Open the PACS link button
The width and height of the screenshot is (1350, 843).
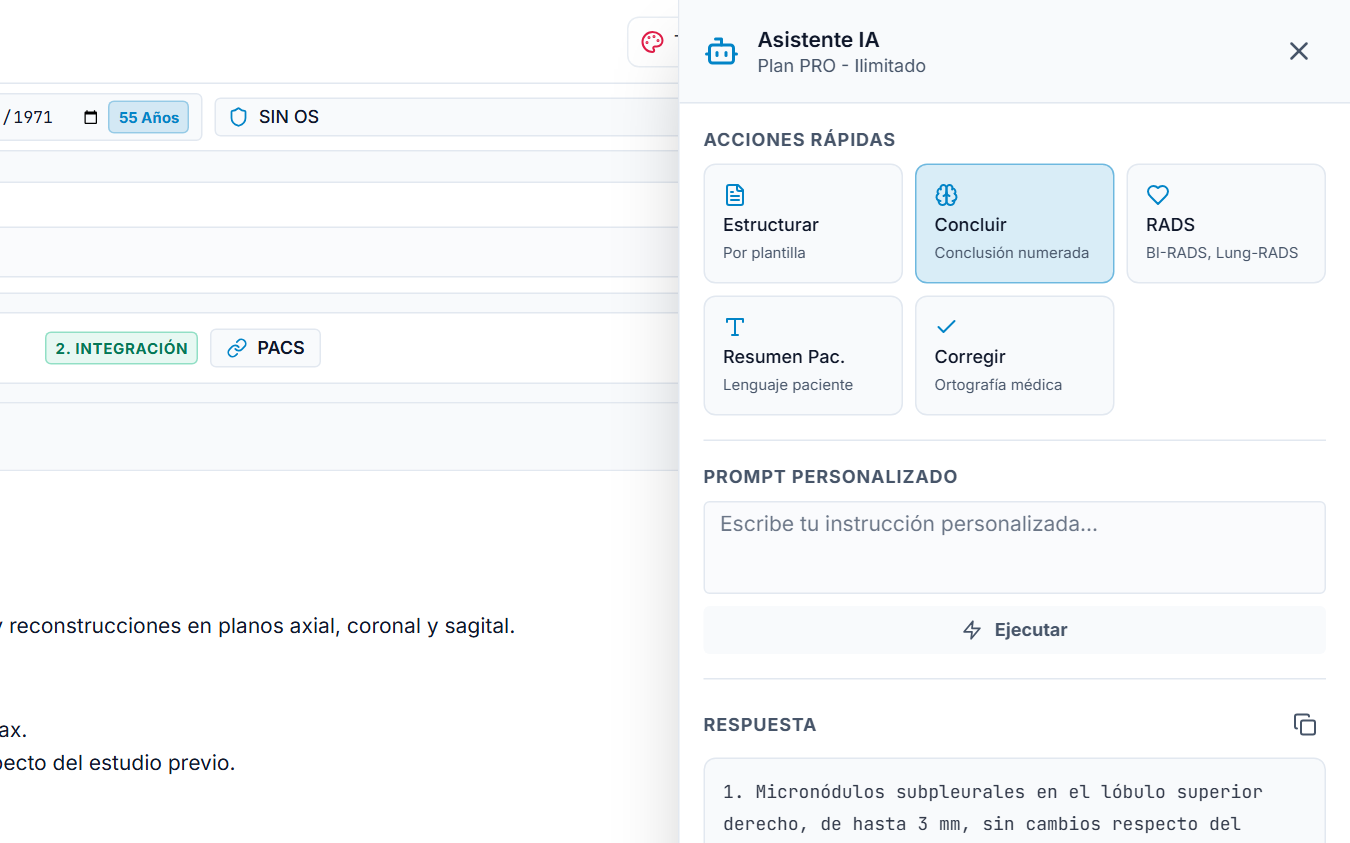click(x=265, y=348)
